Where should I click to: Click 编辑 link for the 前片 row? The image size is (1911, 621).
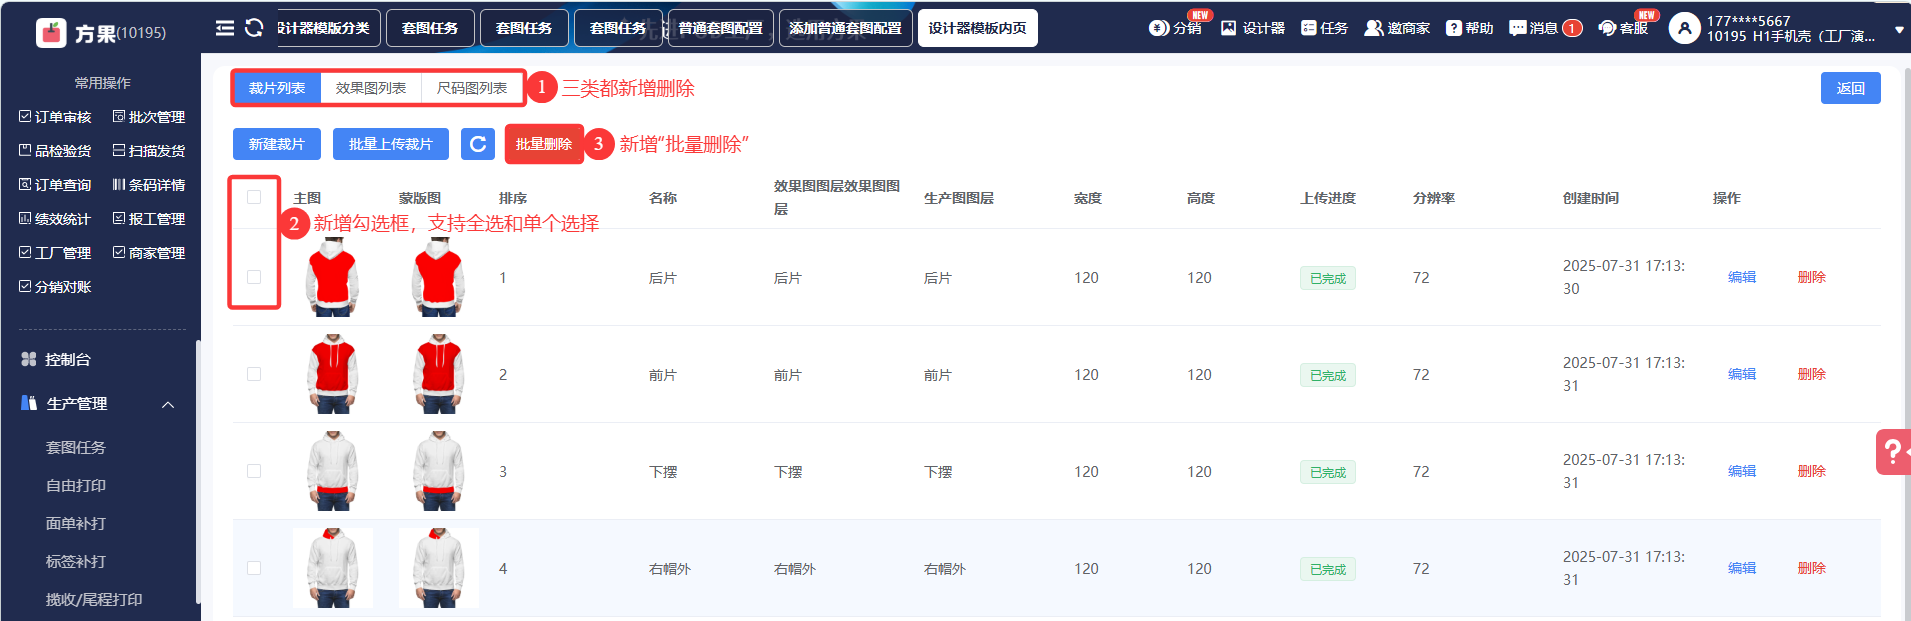click(x=1741, y=374)
